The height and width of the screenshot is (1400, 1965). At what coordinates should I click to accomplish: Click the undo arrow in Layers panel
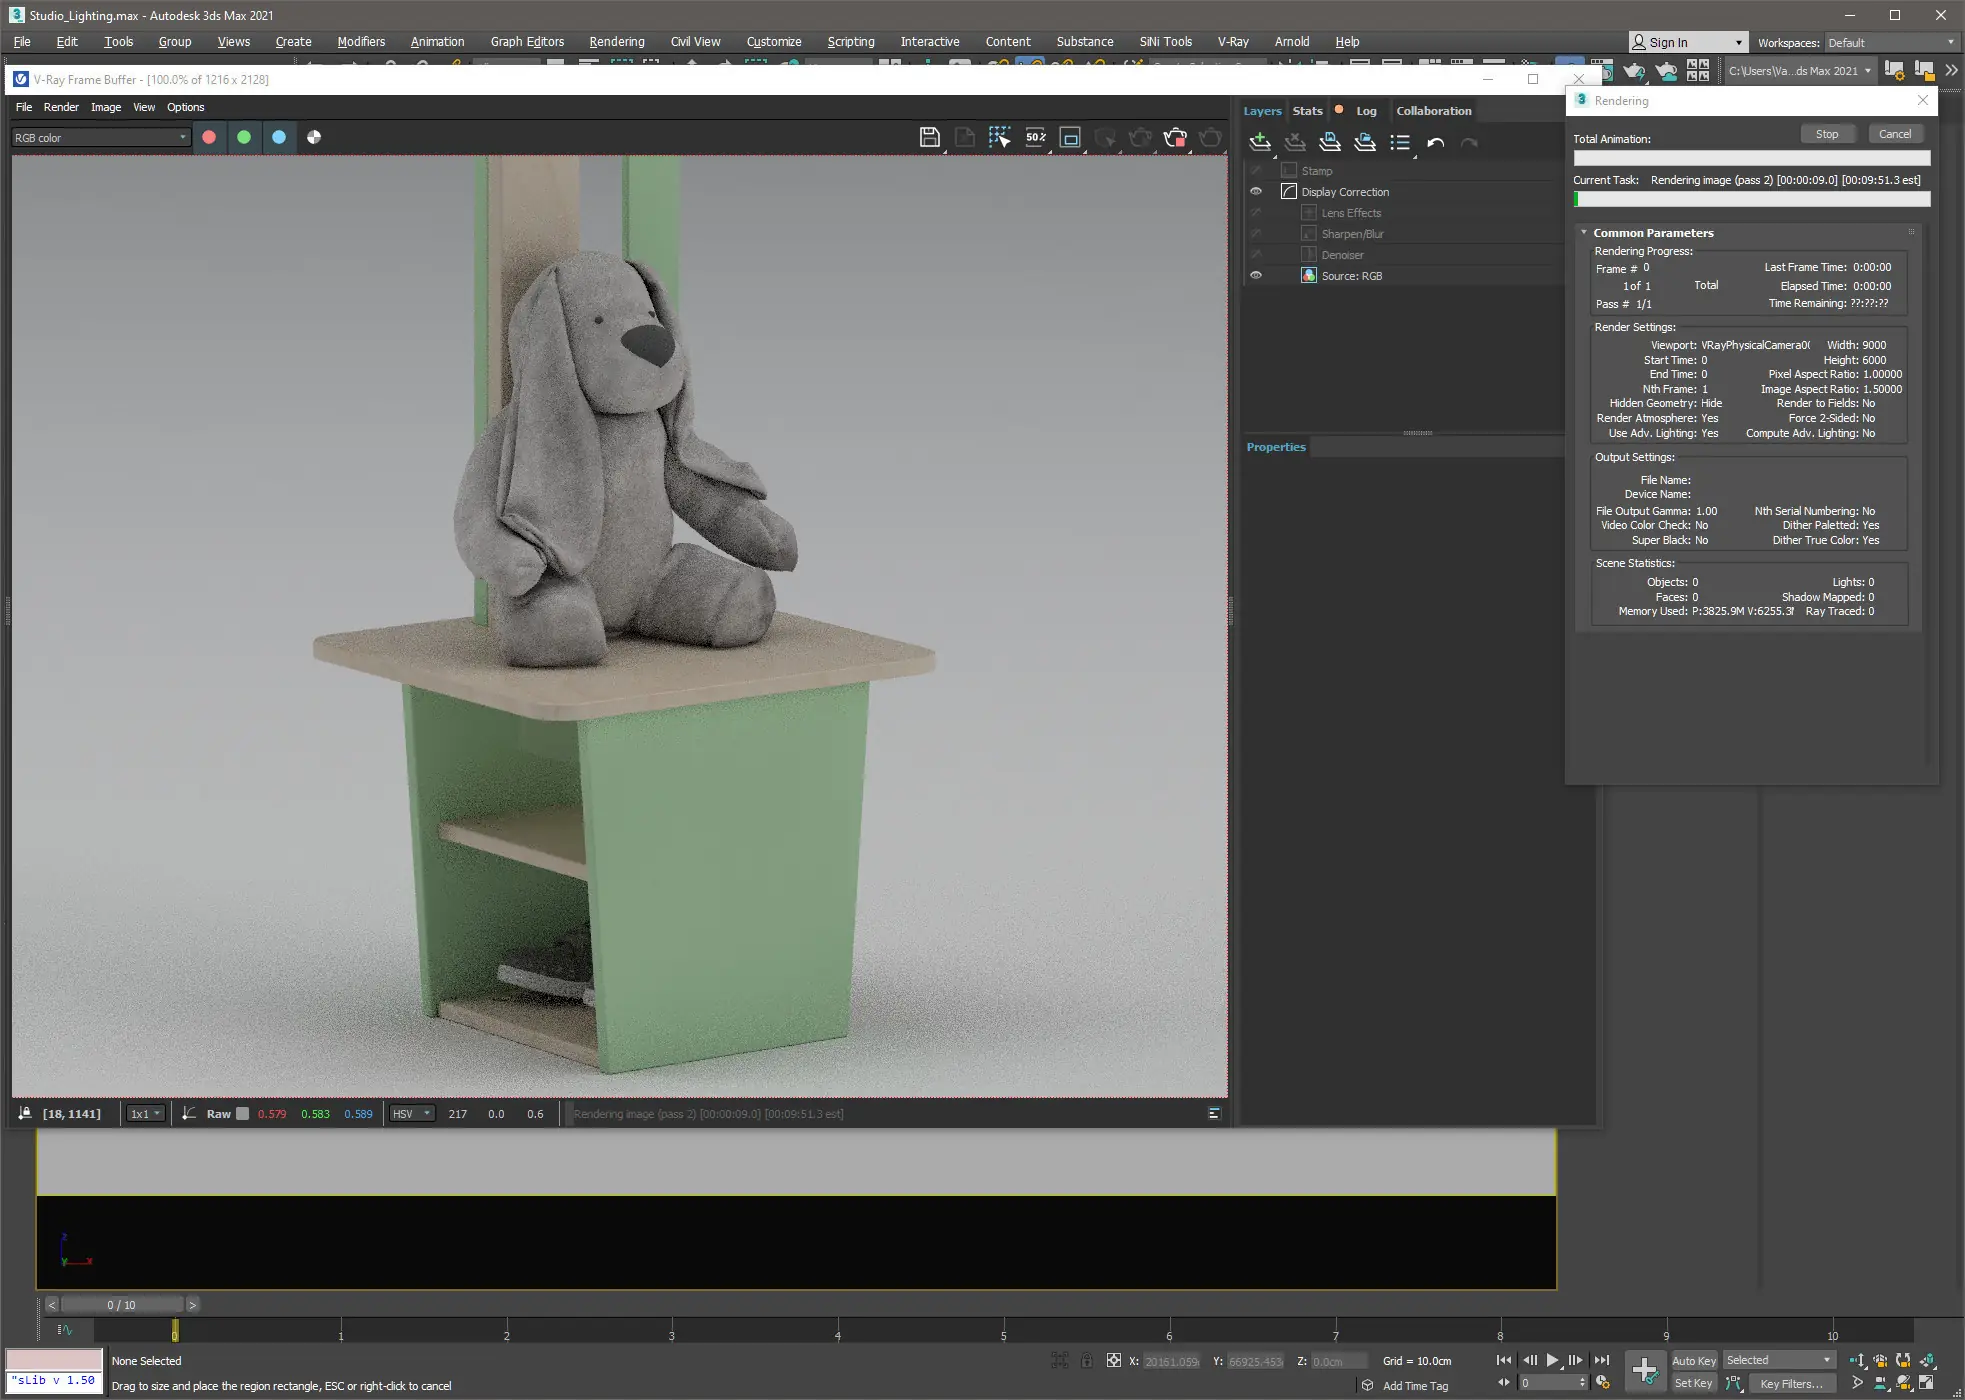pyautogui.click(x=1435, y=143)
